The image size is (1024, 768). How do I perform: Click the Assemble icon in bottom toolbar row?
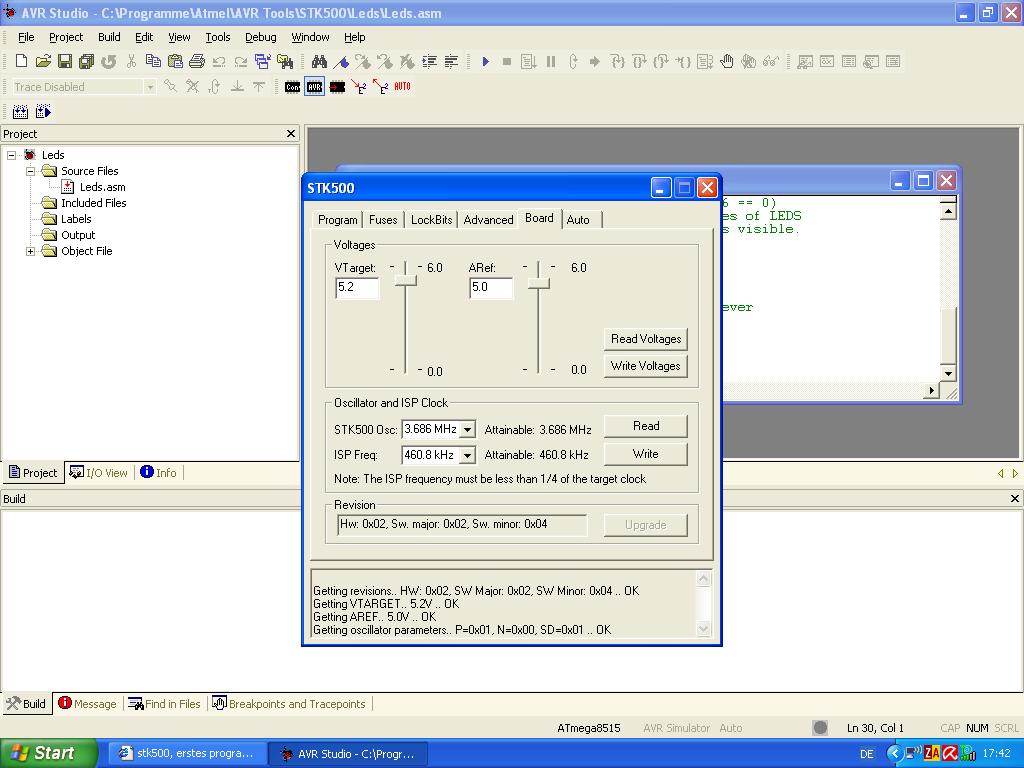[20, 112]
